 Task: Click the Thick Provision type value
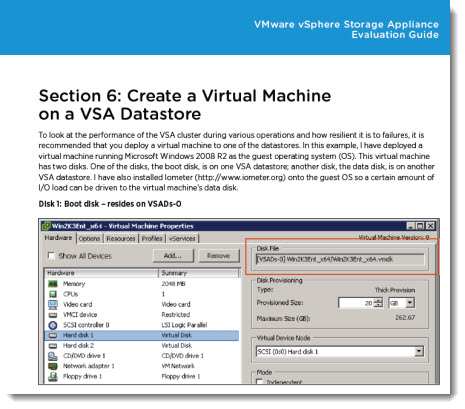pos(395,290)
